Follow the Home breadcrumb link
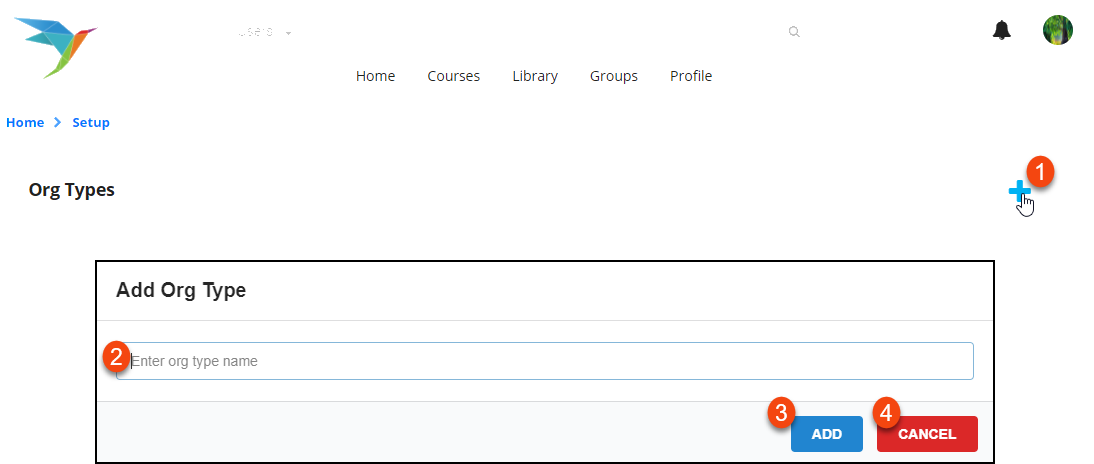Viewport: 1094px width, 464px height. coord(25,123)
